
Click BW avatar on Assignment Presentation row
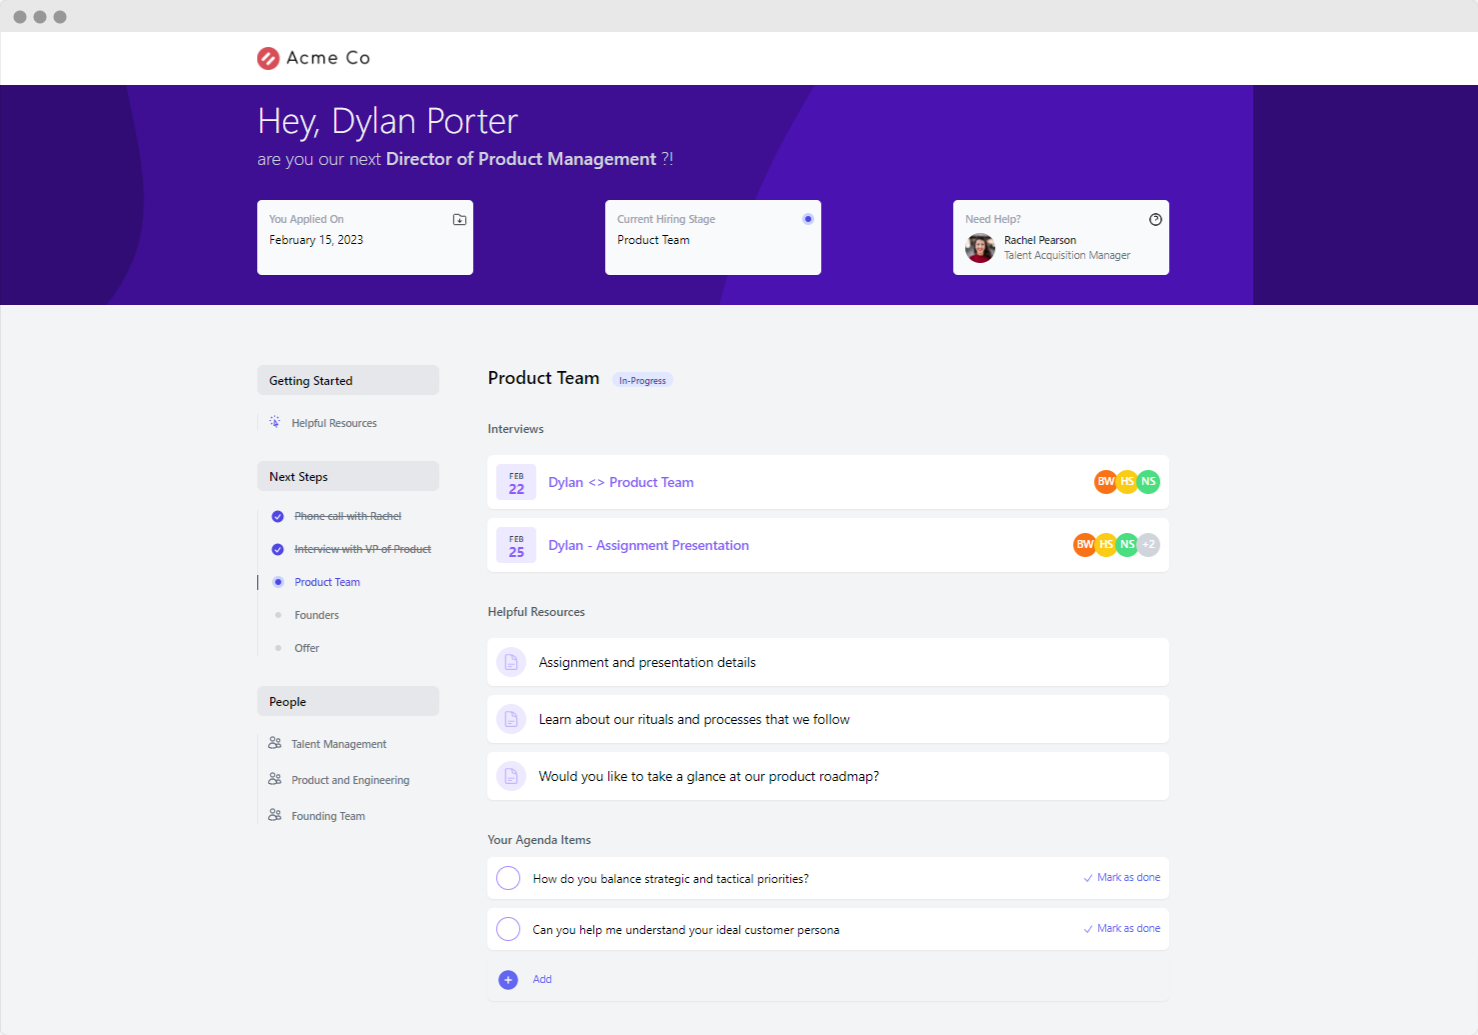coord(1085,545)
